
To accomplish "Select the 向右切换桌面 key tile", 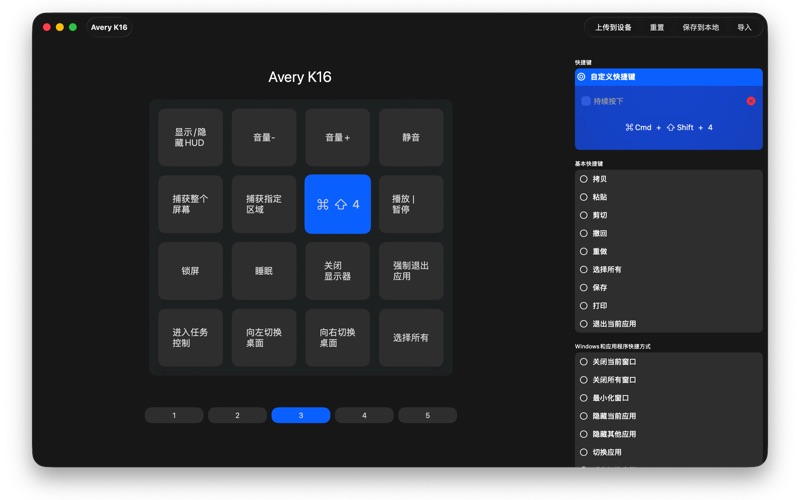I will [x=337, y=338].
